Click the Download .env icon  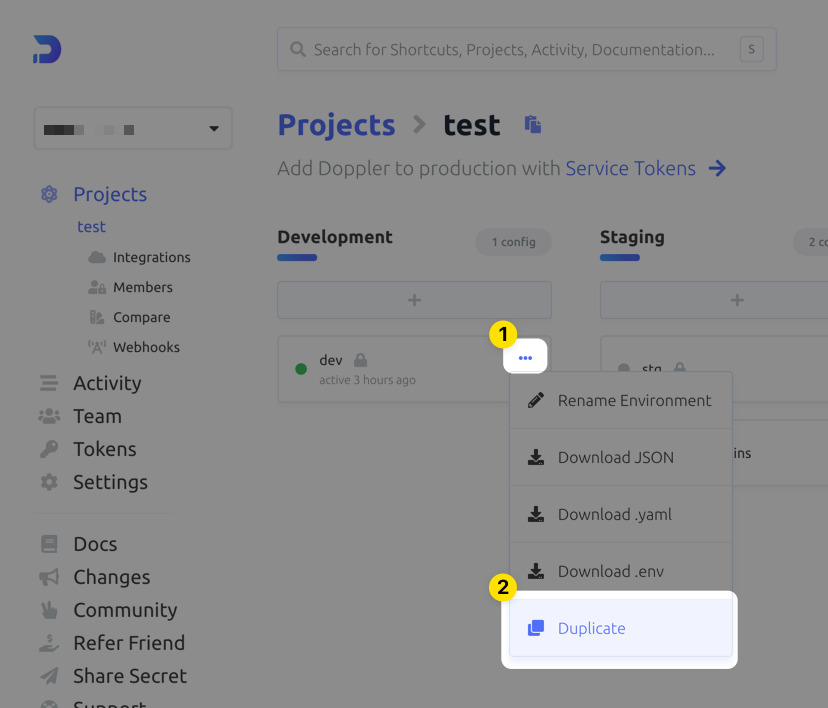pos(535,571)
